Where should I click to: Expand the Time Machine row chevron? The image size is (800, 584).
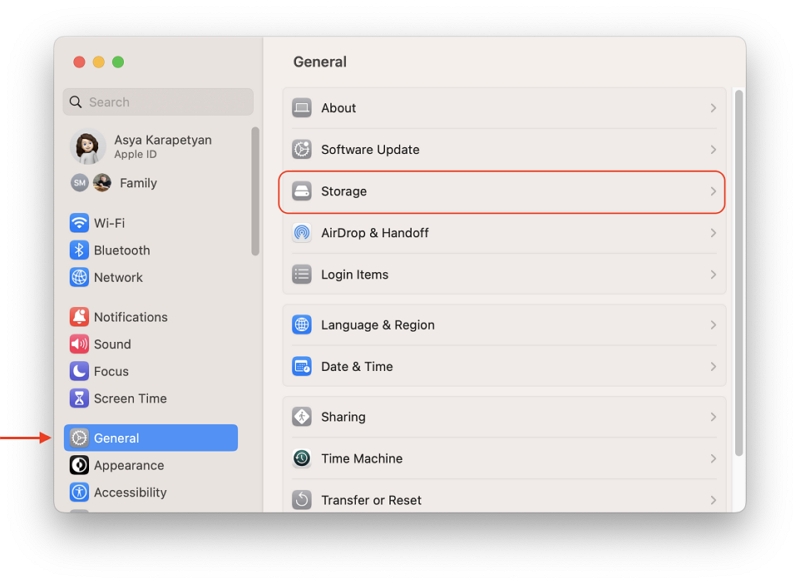pyautogui.click(x=713, y=459)
